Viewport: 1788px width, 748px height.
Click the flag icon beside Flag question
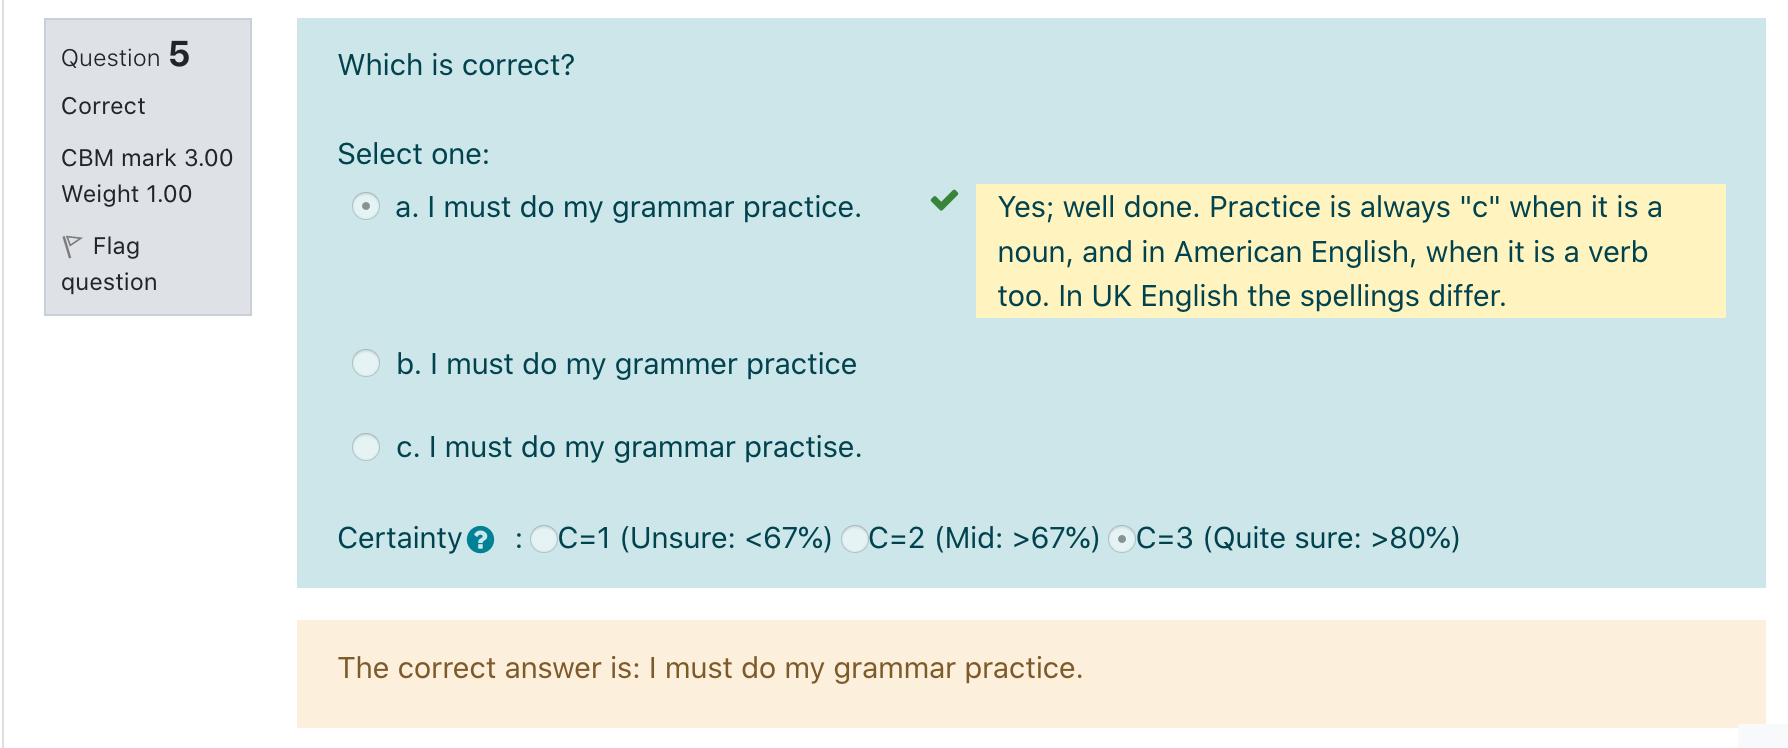click(72, 246)
